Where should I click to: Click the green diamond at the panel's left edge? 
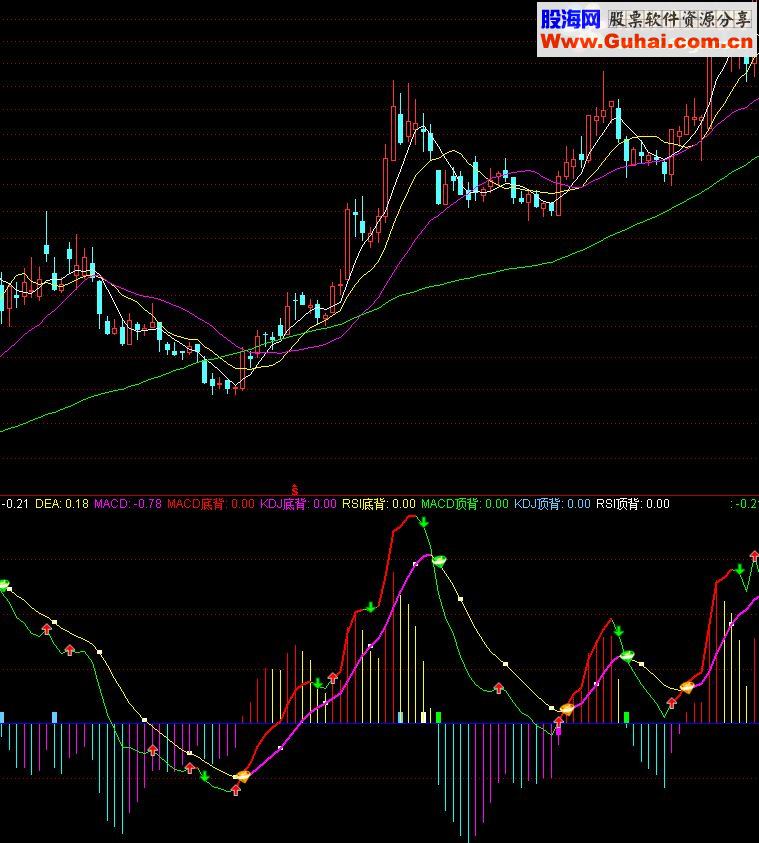pos(4,585)
